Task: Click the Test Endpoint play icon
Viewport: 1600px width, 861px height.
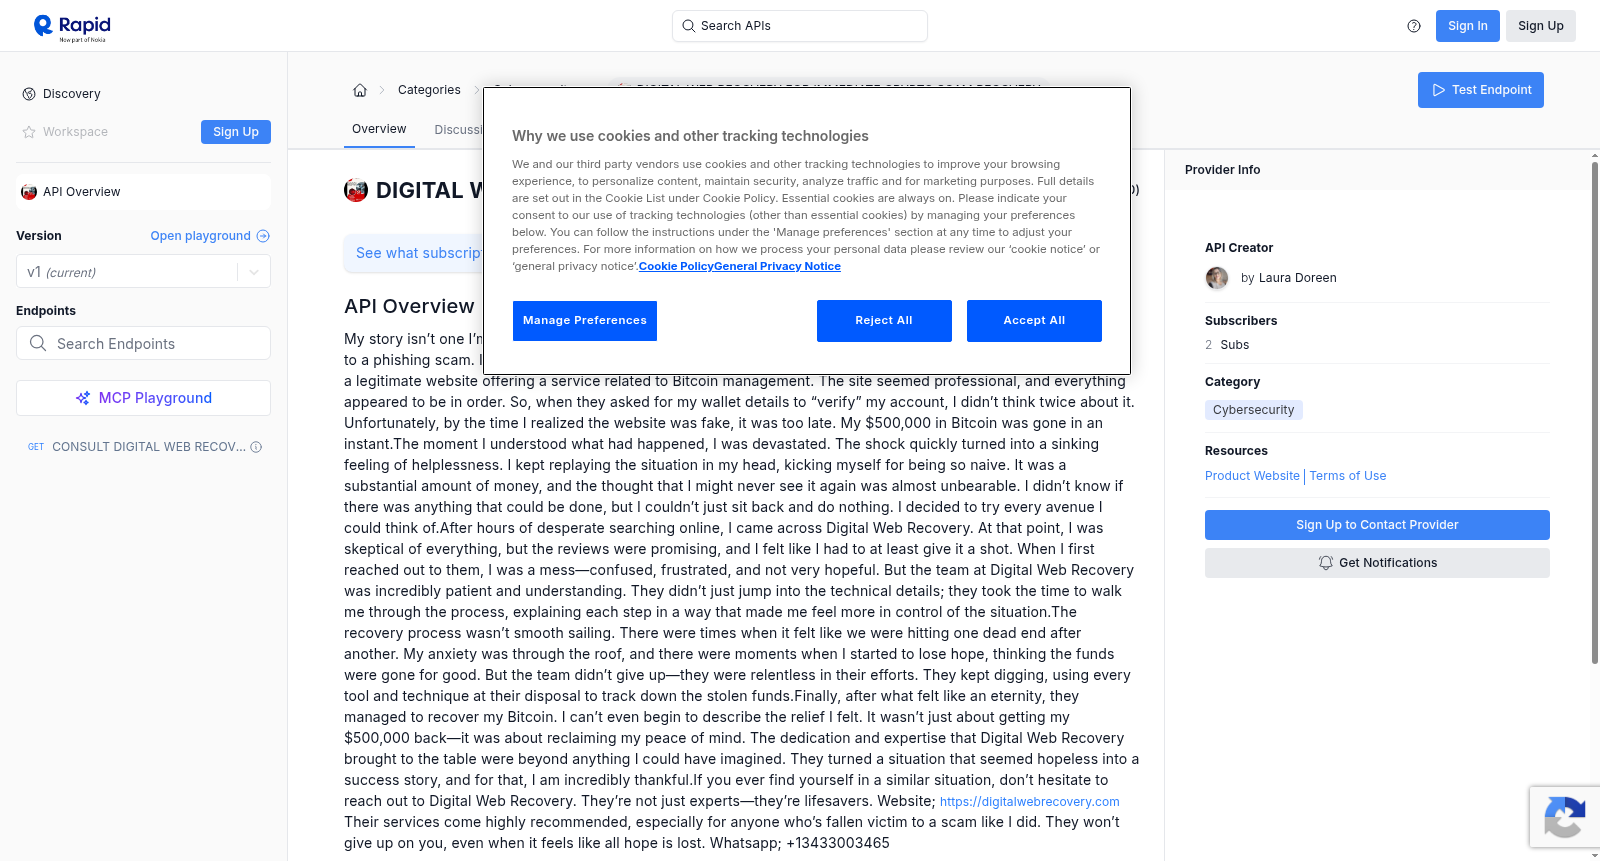Action: (1438, 90)
